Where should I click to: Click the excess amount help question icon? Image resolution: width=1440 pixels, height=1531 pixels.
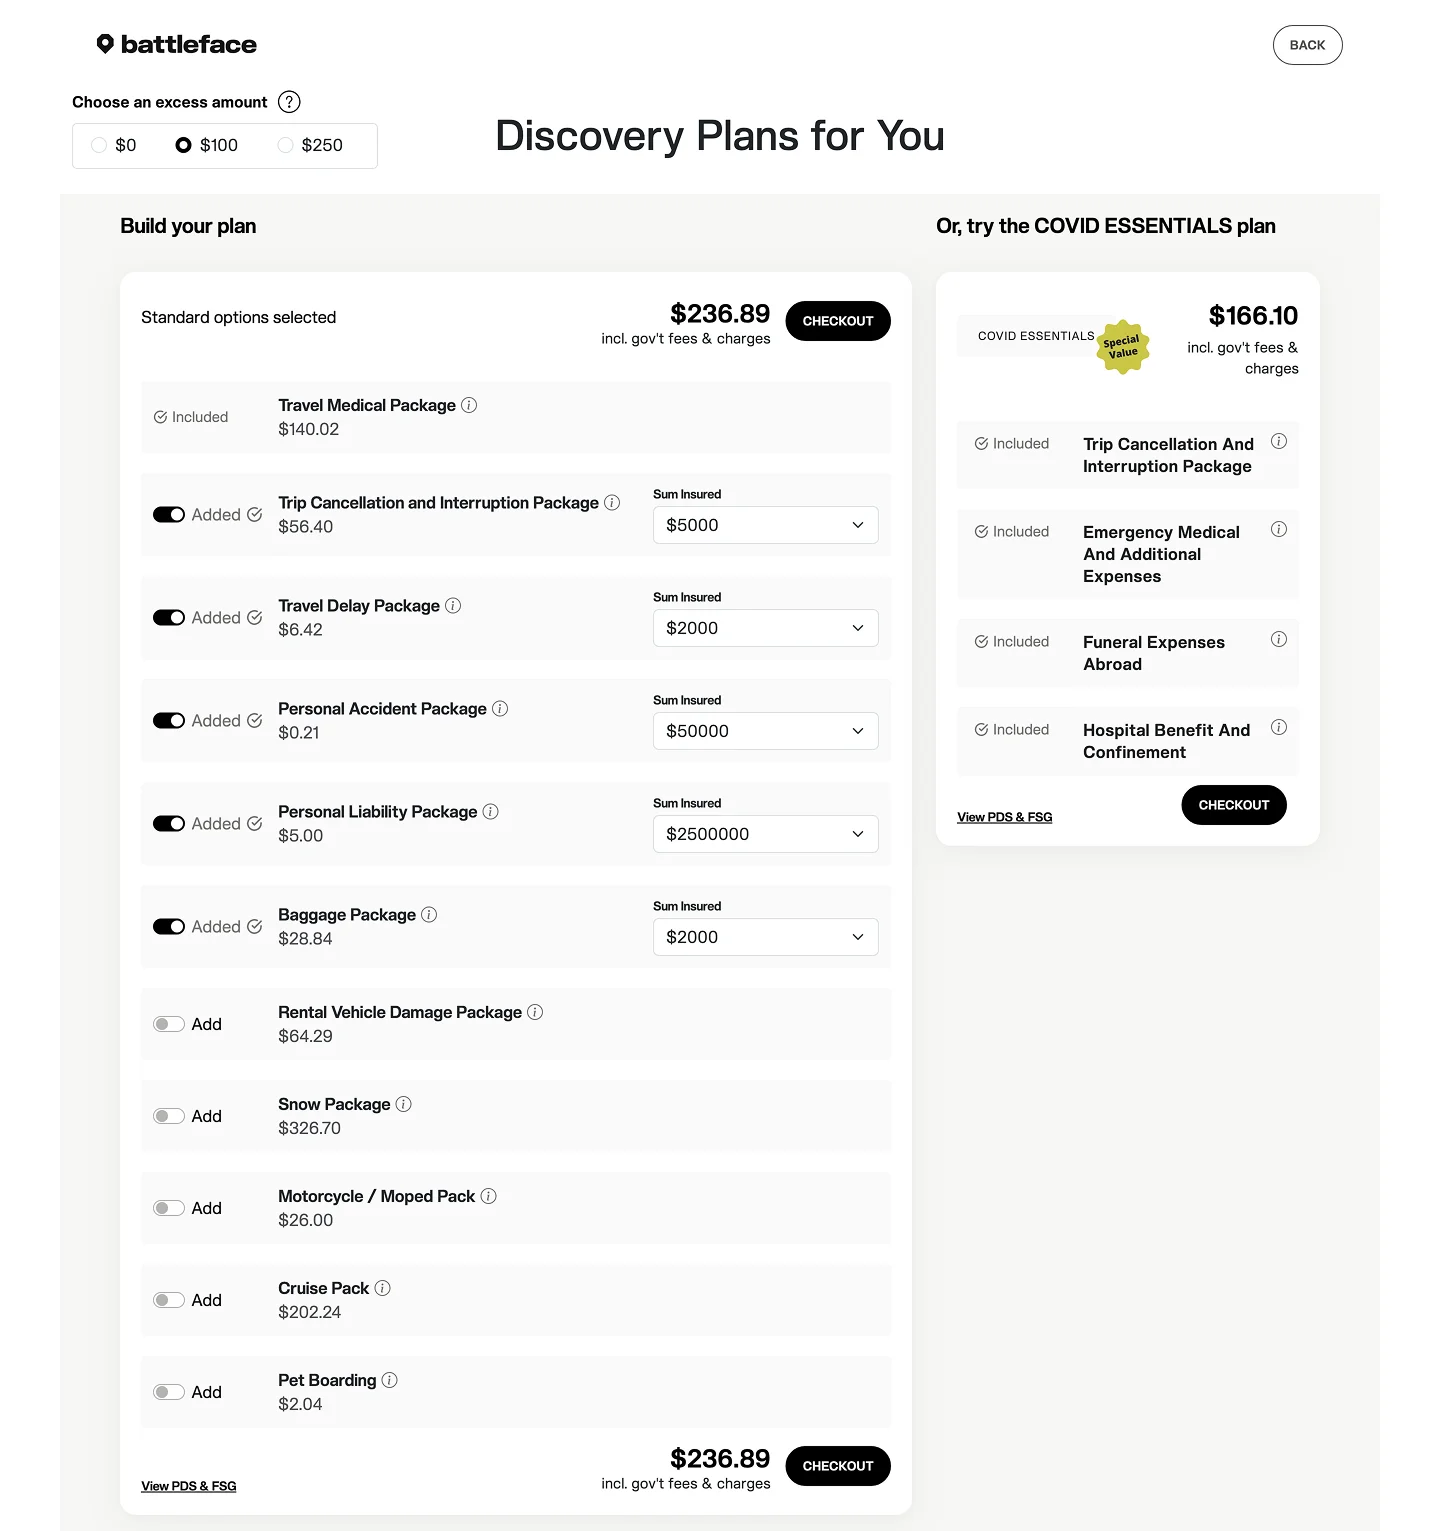[x=289, y=102]
